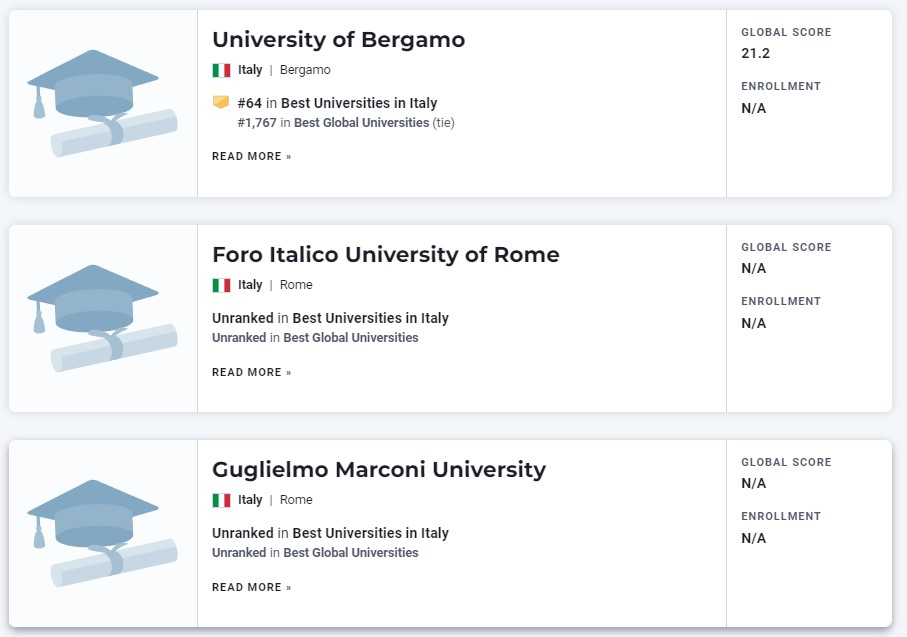907x637 pixels.
Task: Click Read More for Guglielmo Marconi University
Action: [252, 587]
